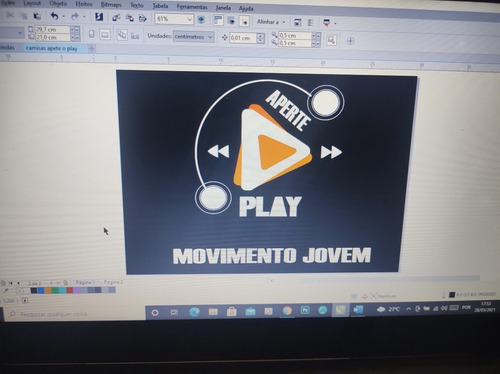
Task: Open the Layout menu
Action: click(x=32, y=3)
